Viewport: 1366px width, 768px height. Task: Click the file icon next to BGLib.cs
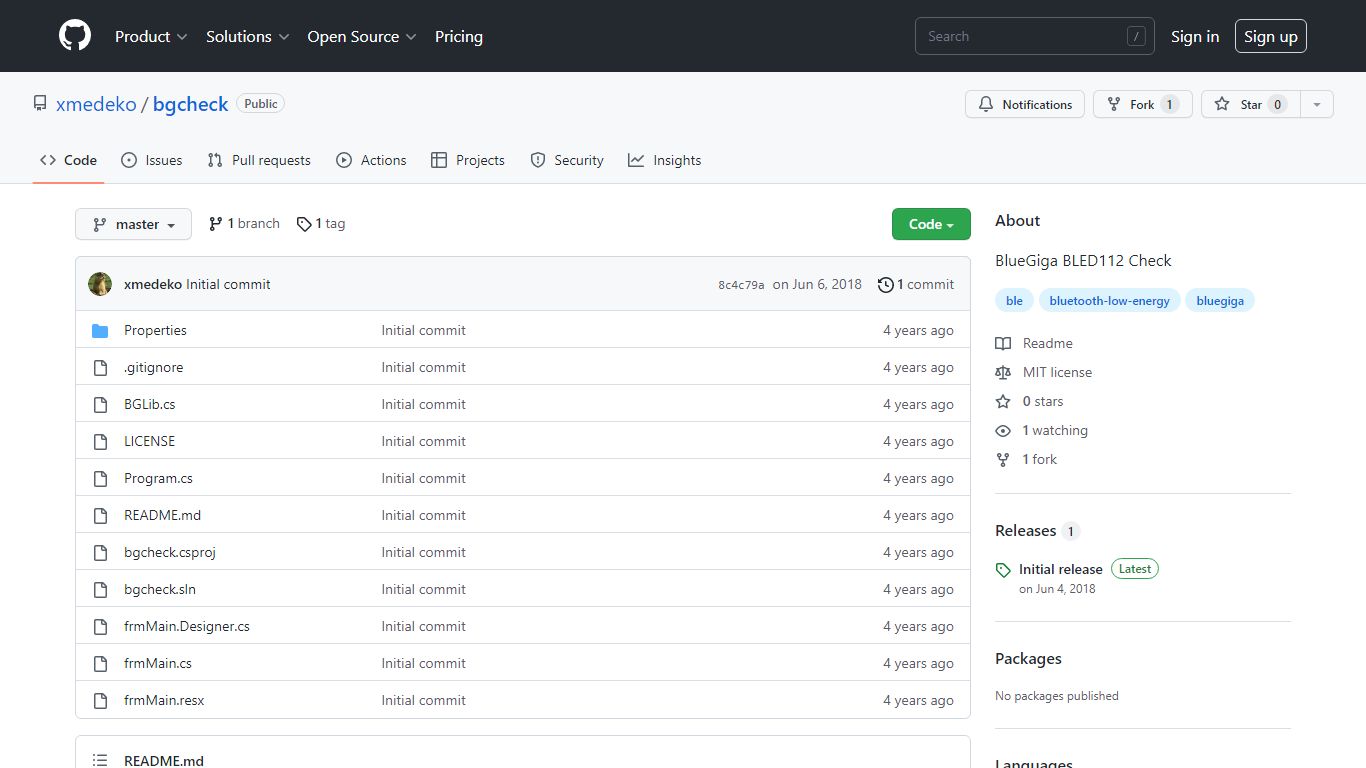pos(100,404)
